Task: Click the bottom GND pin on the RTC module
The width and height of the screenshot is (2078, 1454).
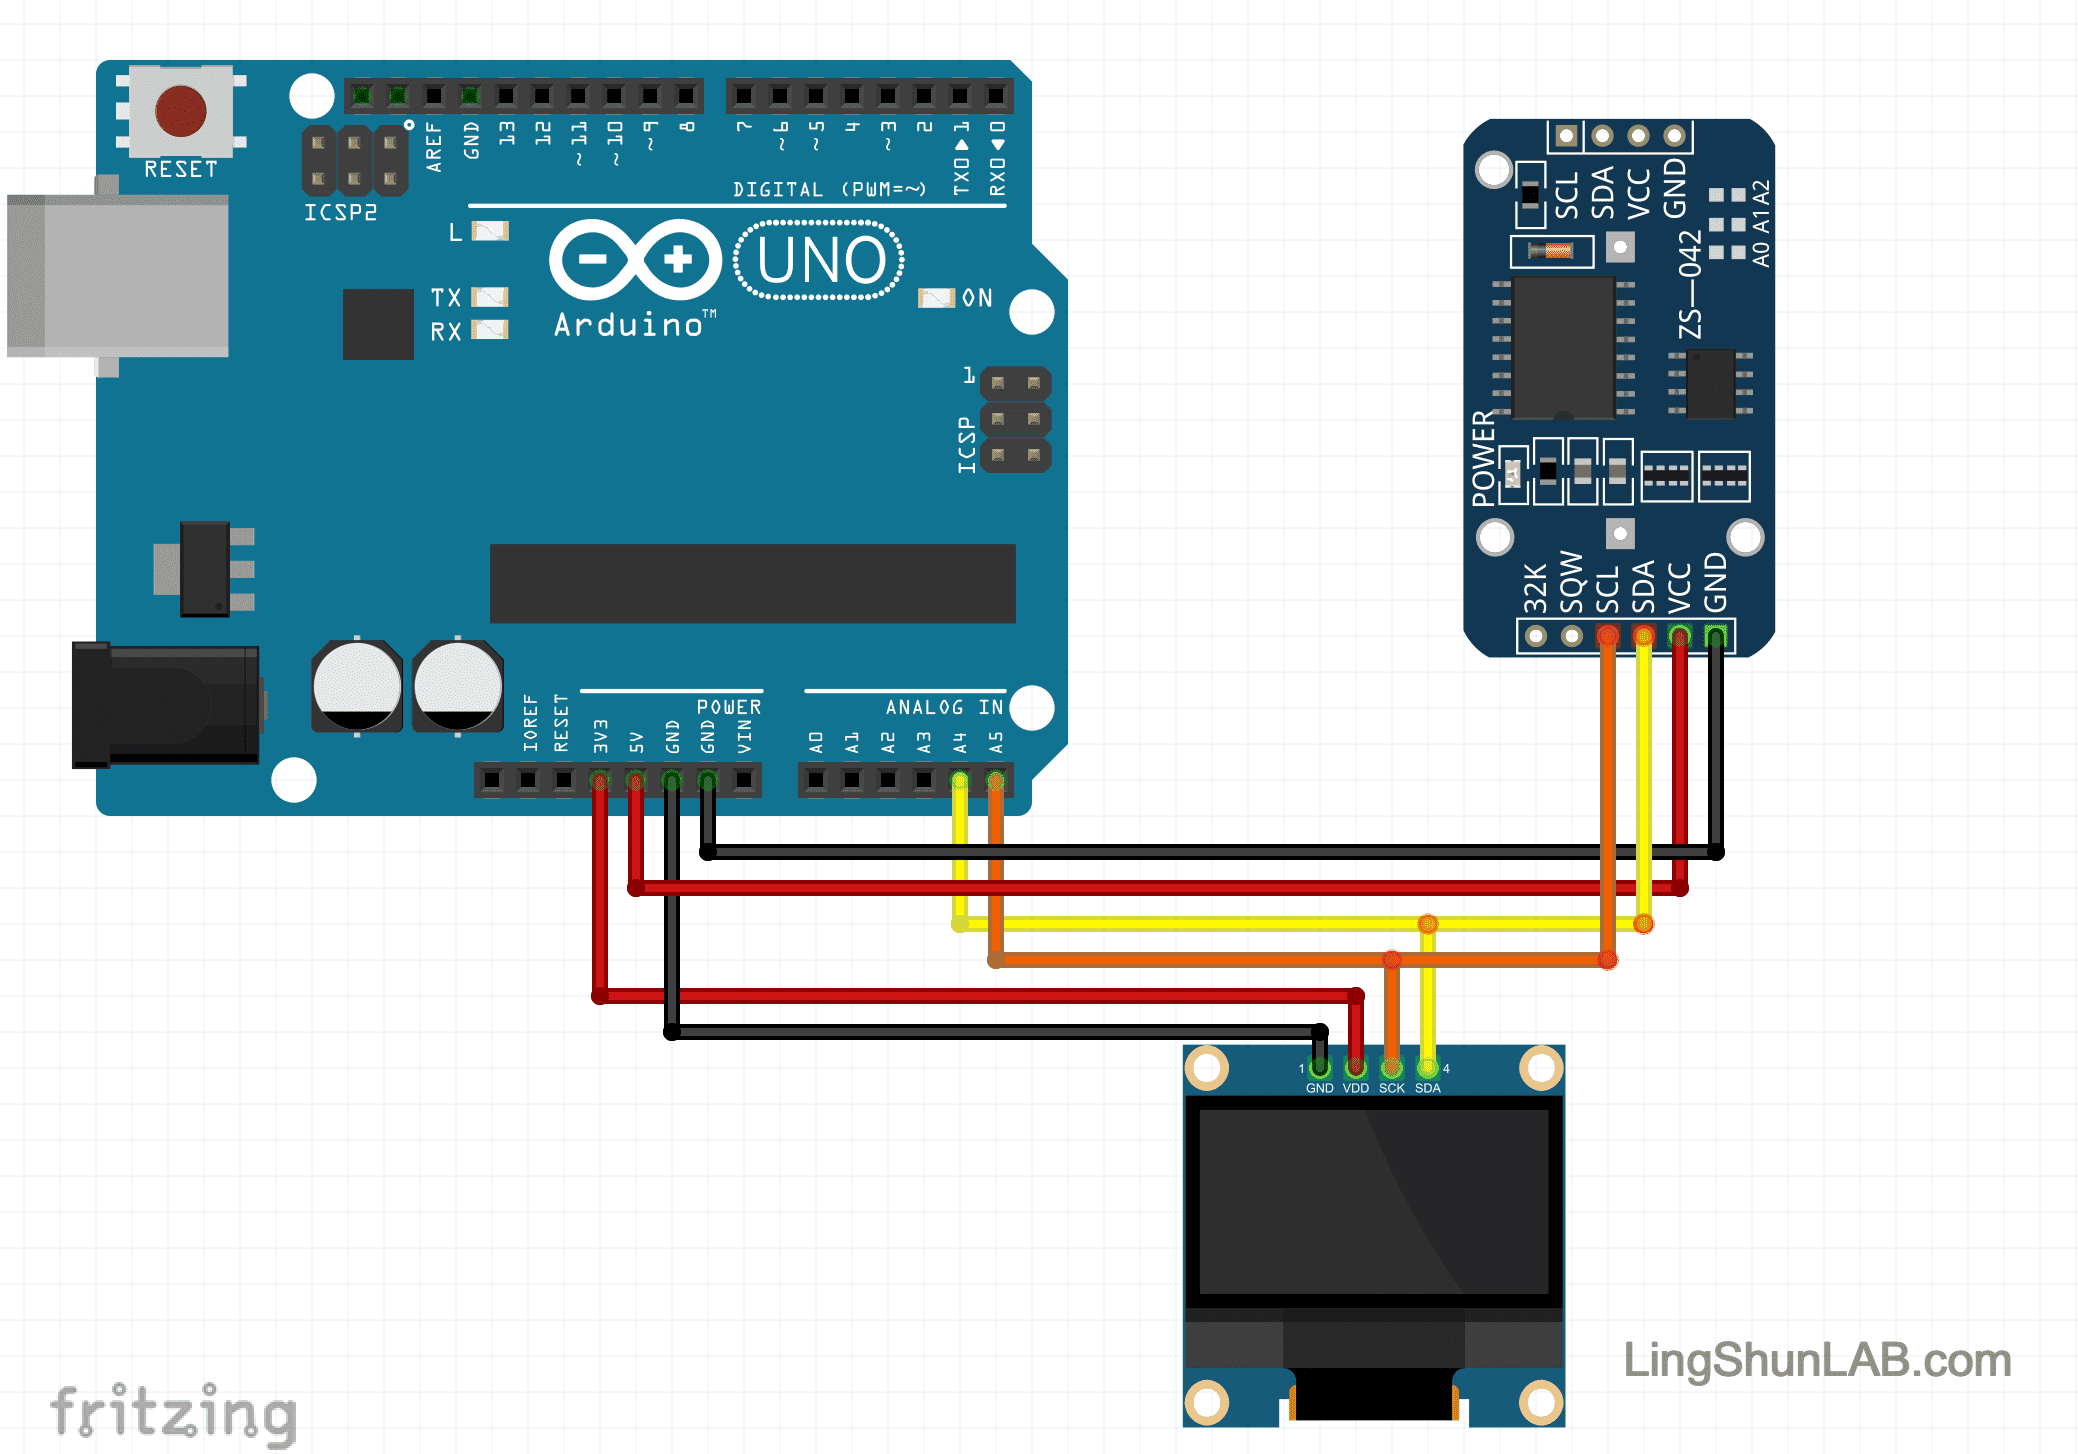Action: (x=1716, y=636)
